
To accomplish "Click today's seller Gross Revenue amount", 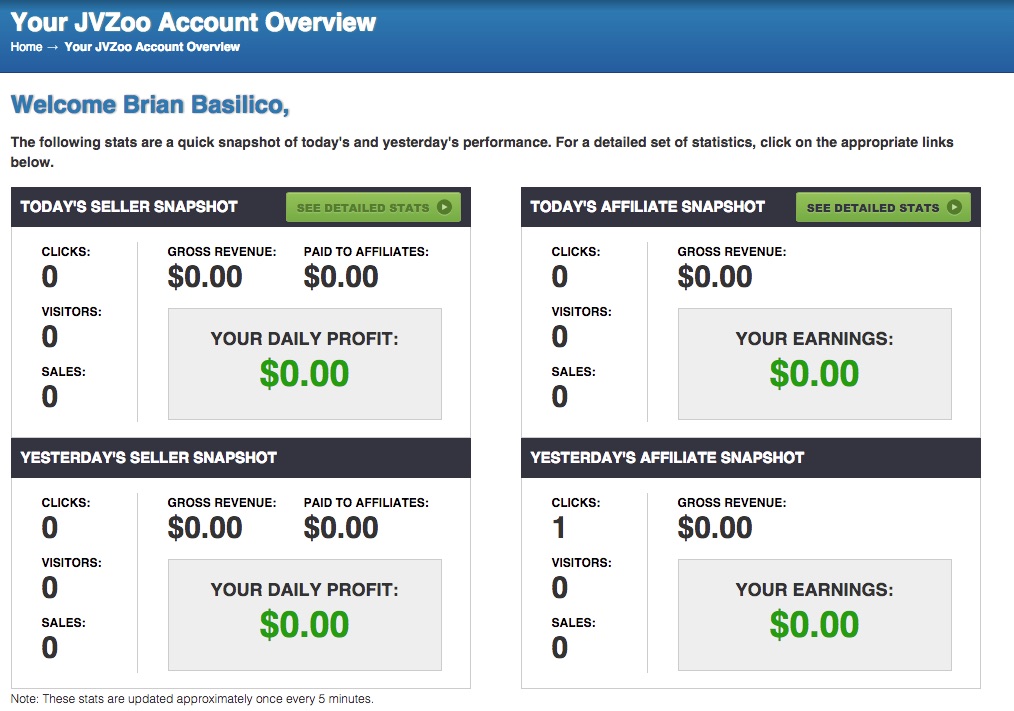I will [205, 277].
